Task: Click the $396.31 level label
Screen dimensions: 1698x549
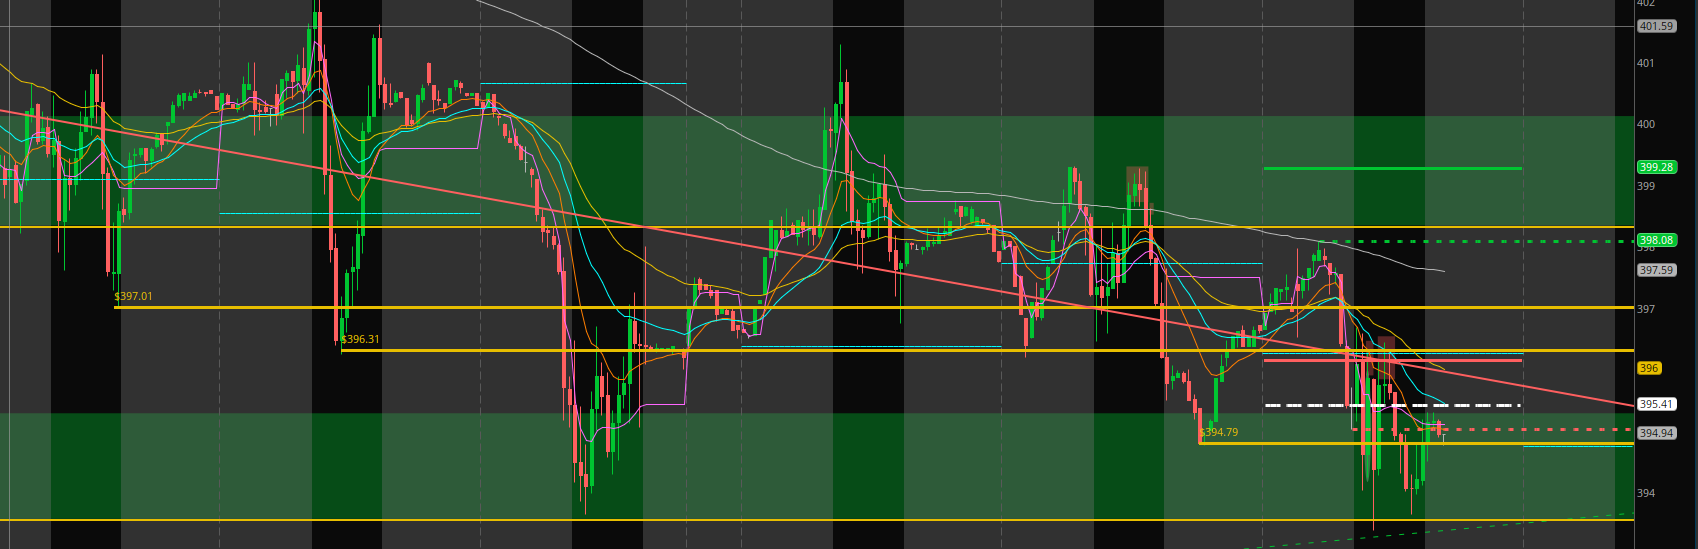Action: pyautogui.click(x=361, y=339)
